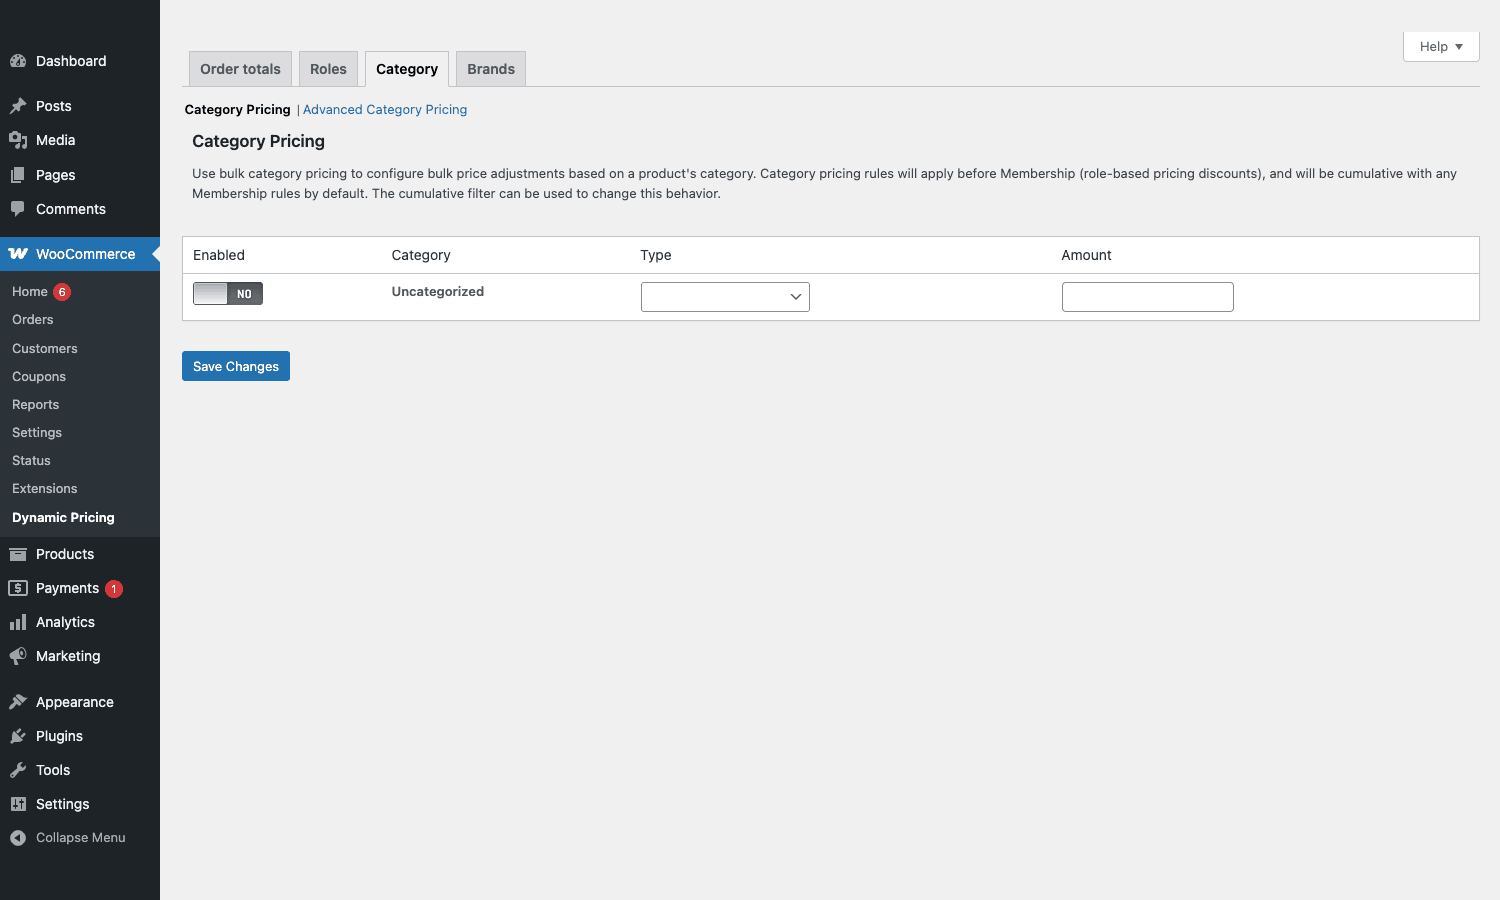Click the Settings sliders icon

pos(18,804)
